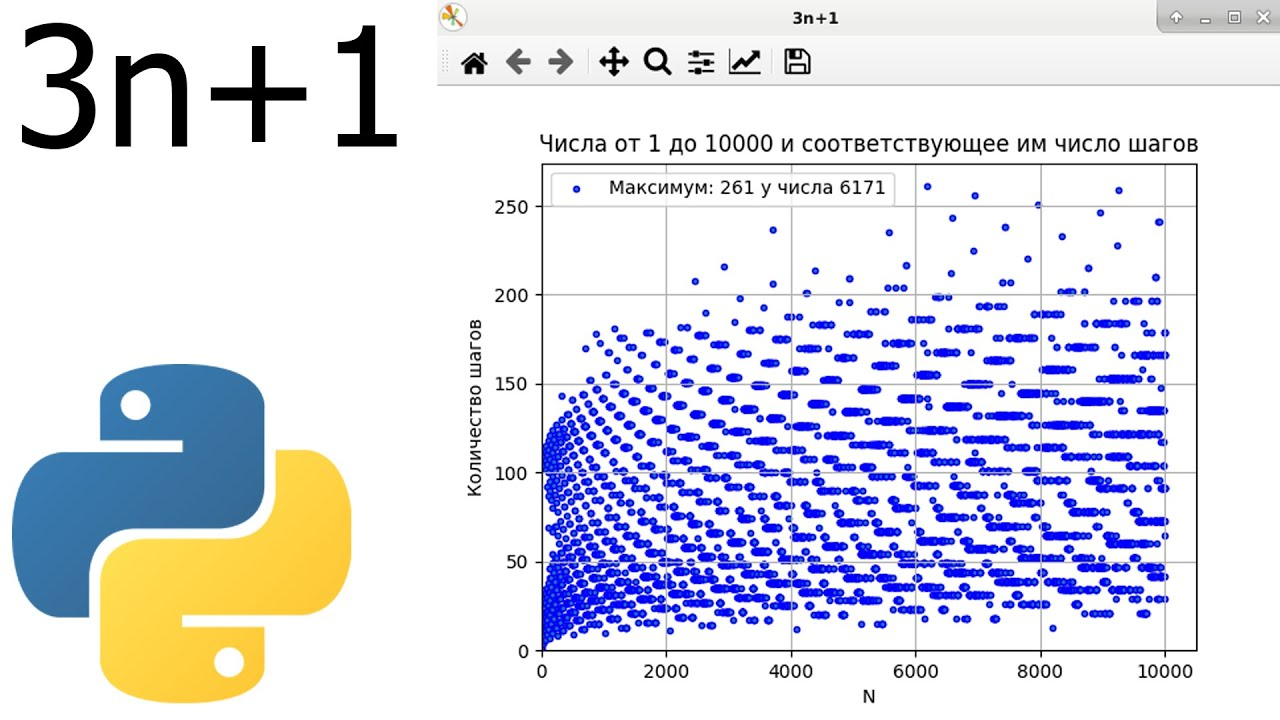Click the x-axis tick label "2000"
The height and width of the screenshot is (720, 1280).
coord(666,672)
